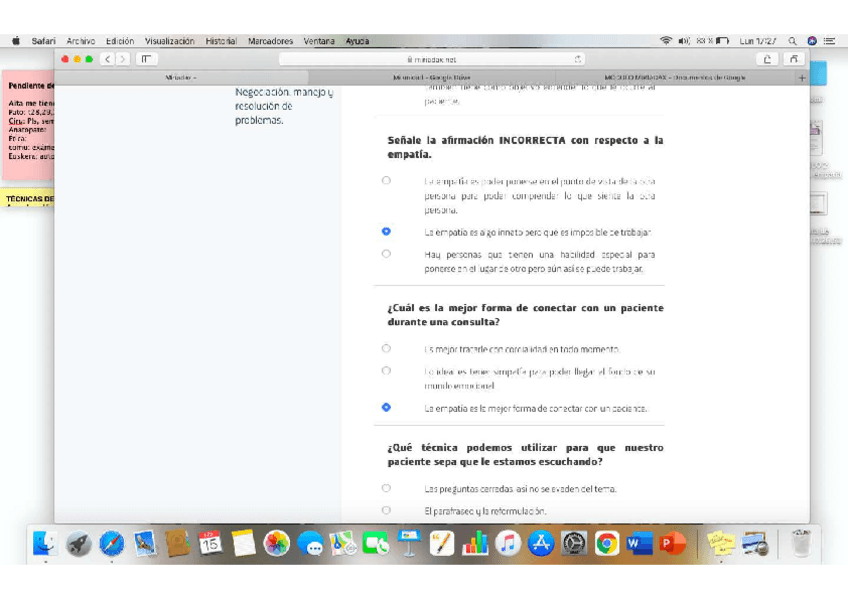Open Notification Center list icon in menu bar
Image resolution: width=848 pixels, height=599 pixels.
[829, 41]
